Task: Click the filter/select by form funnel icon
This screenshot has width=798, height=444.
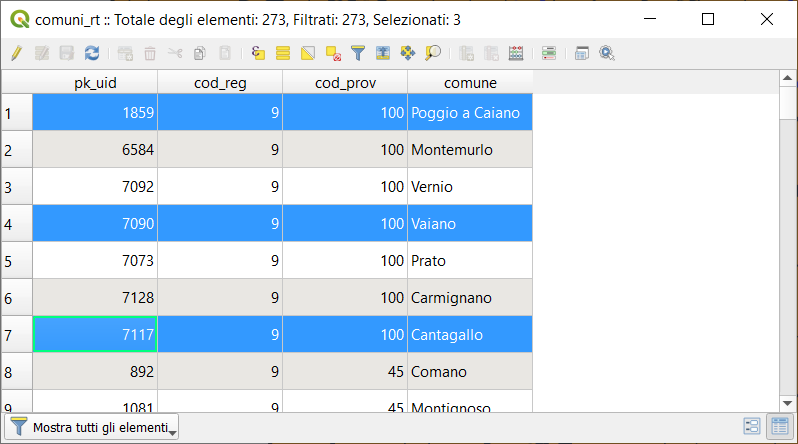Action: [358, 53]
